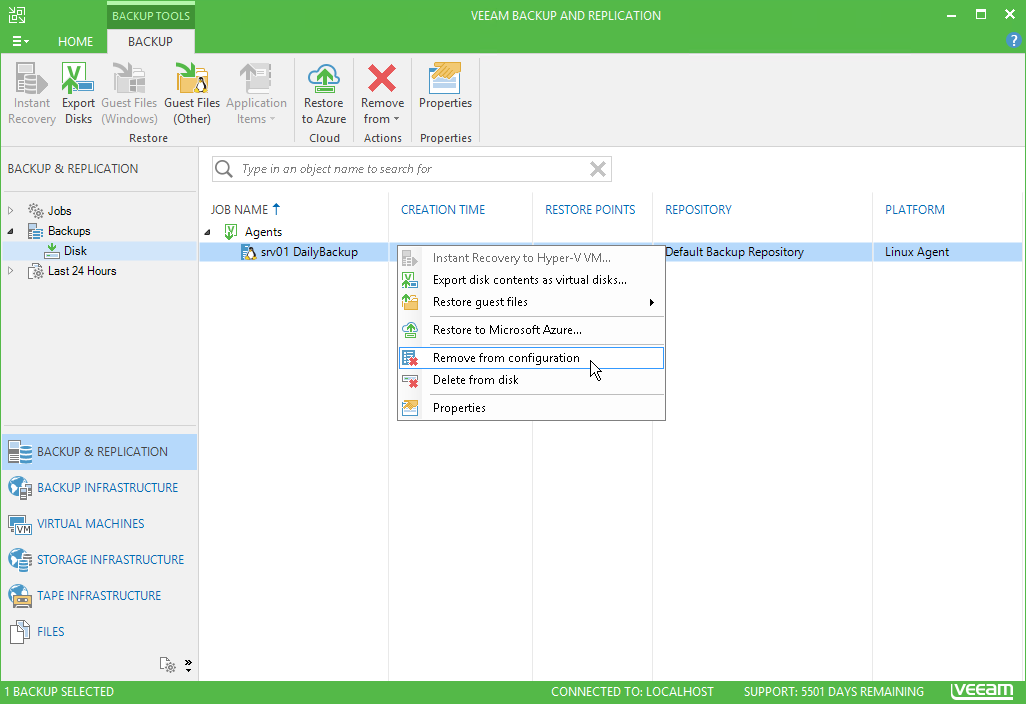
Task: Switch to the HOME ribbon tab
Action: tap(75, 41)
